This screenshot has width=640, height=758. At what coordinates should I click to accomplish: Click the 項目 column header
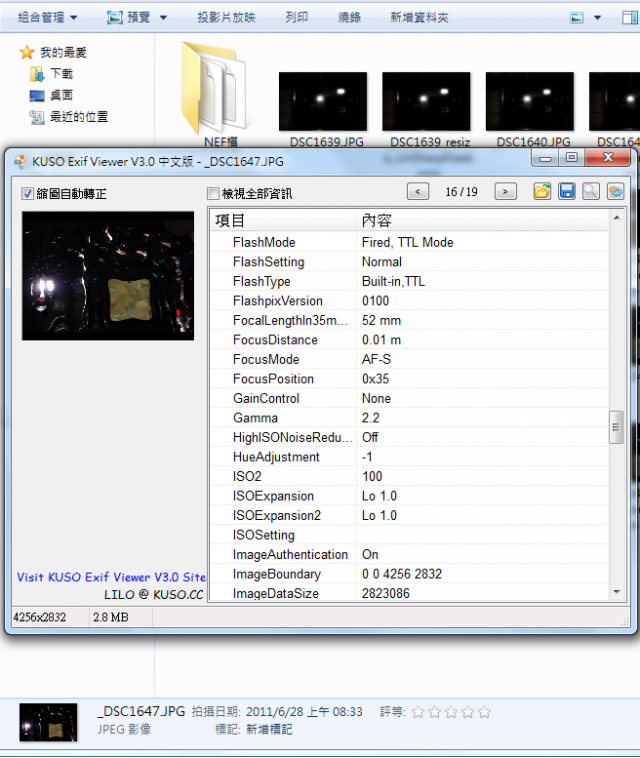[283, 220]
